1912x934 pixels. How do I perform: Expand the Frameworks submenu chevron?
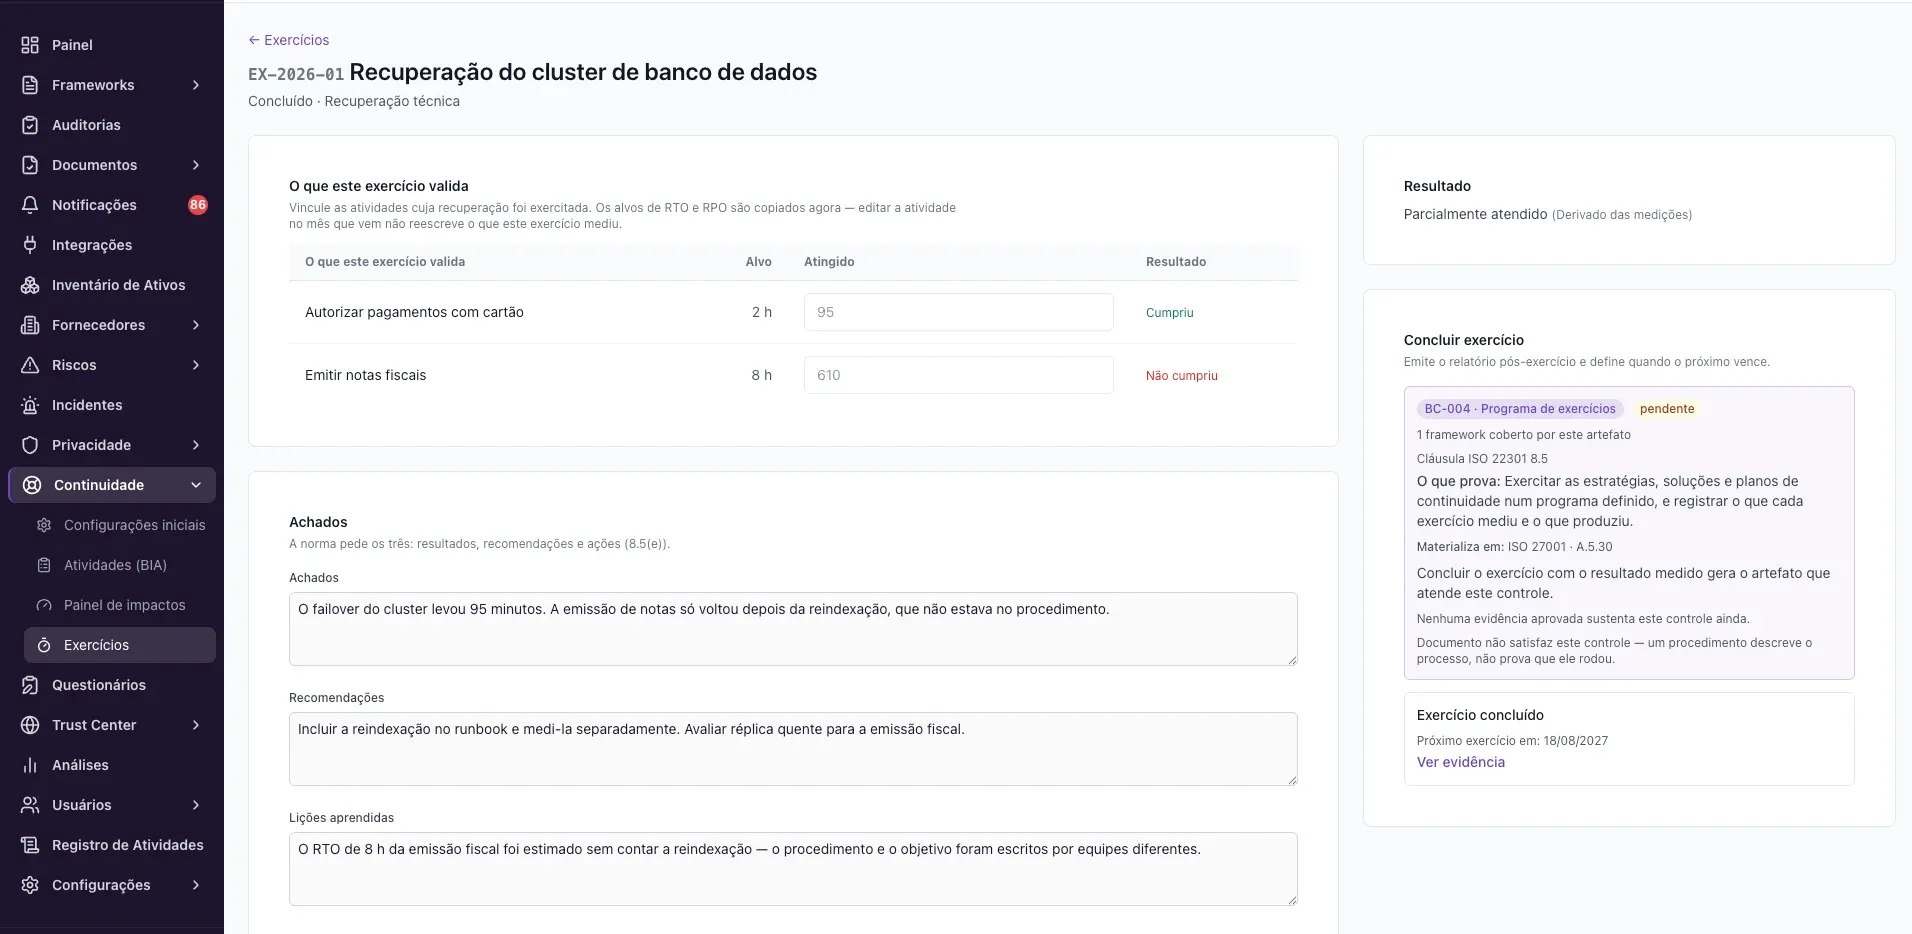coord(196,85)
